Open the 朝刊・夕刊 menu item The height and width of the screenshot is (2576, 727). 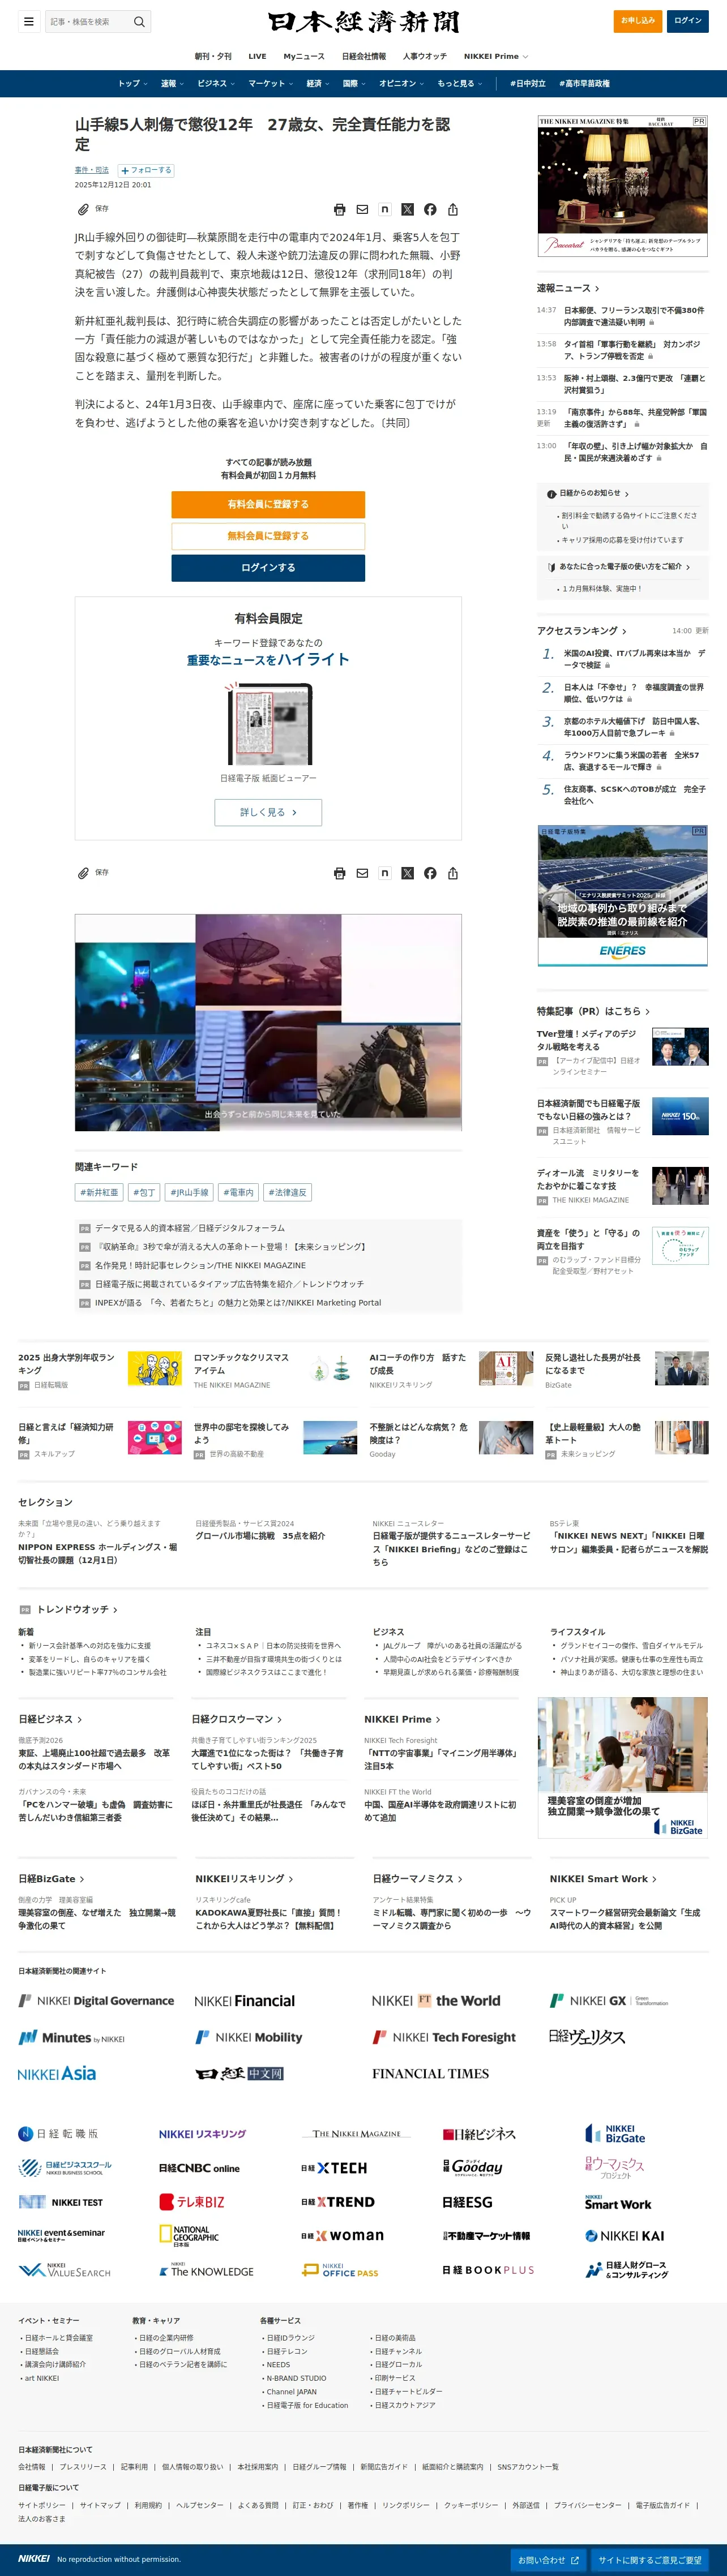pyautogui.click(x=213, y=56)
